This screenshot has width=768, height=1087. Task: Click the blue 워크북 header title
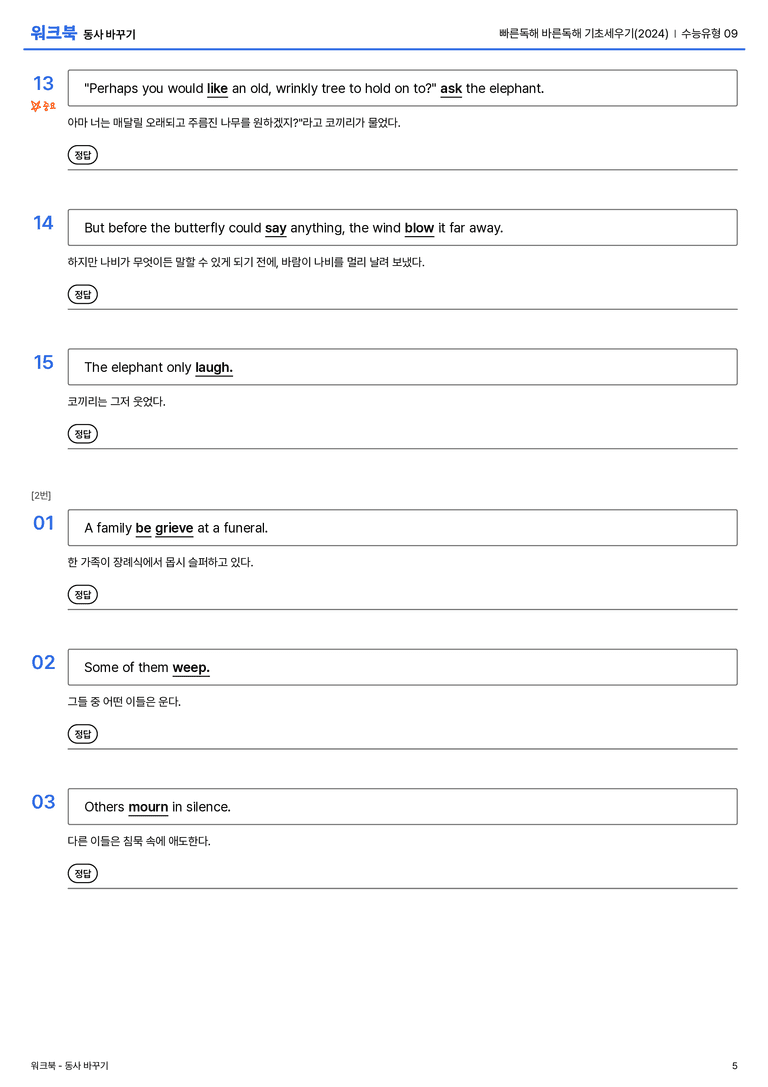53,33
